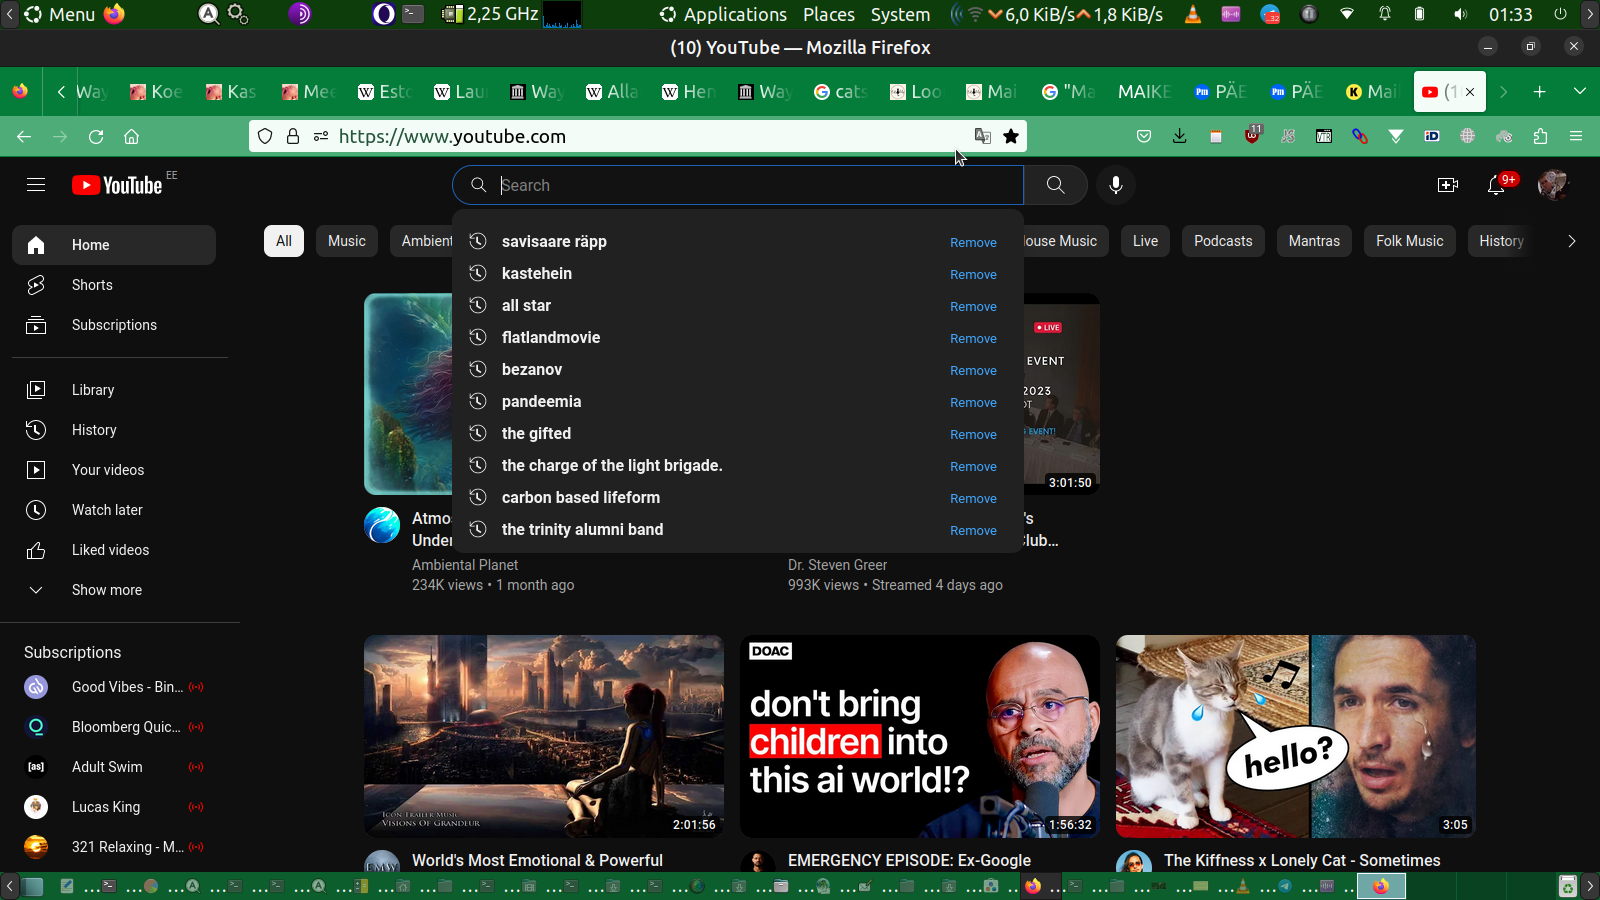Open Liked videos playlist

[114, 550]
